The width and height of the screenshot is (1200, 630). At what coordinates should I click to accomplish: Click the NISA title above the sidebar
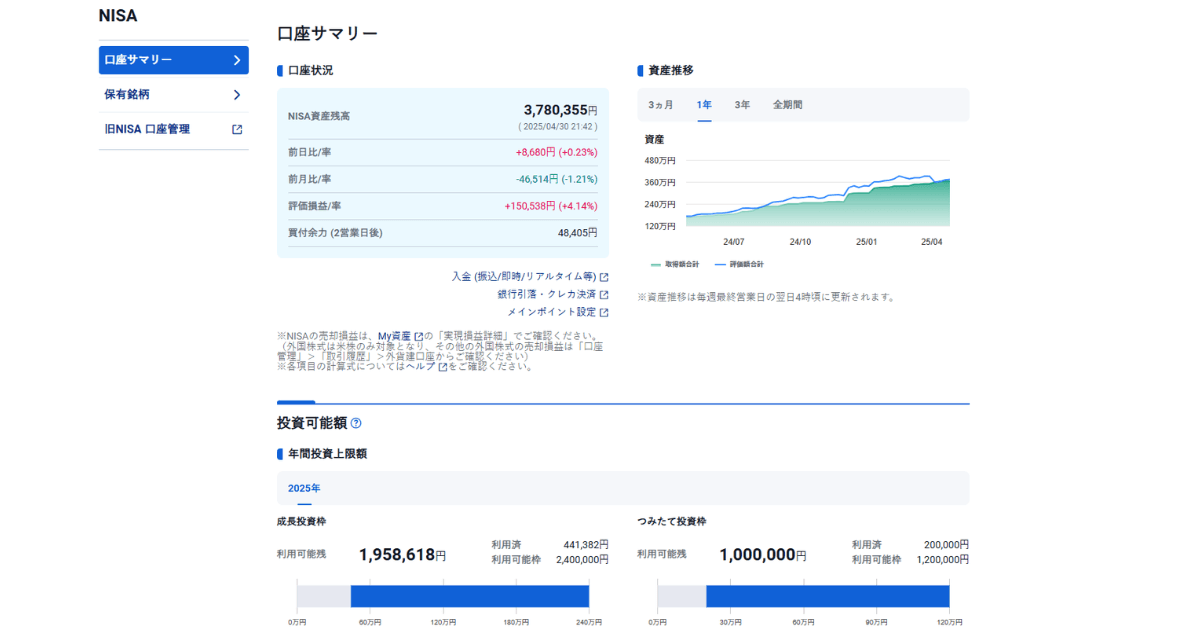click(x=118, y=16)
